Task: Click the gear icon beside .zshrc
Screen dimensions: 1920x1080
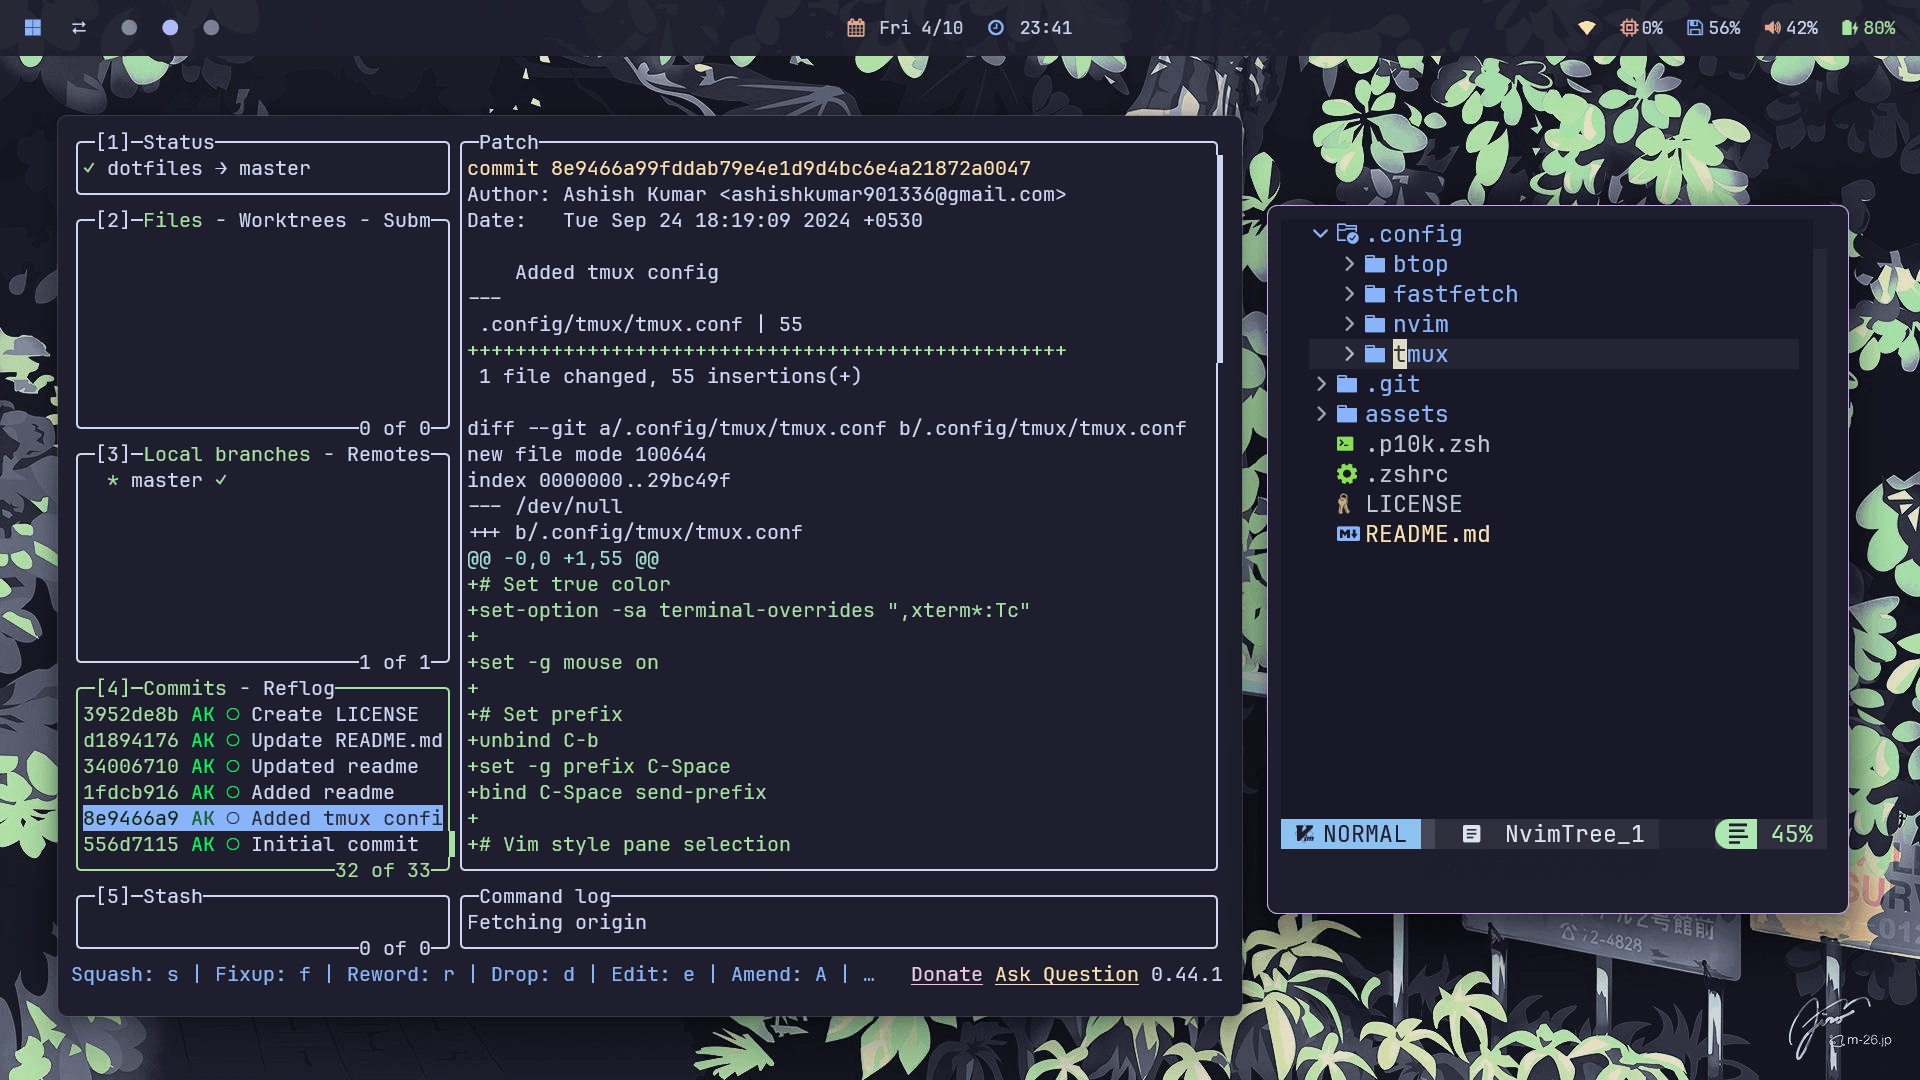Action: coord(1347,474)
